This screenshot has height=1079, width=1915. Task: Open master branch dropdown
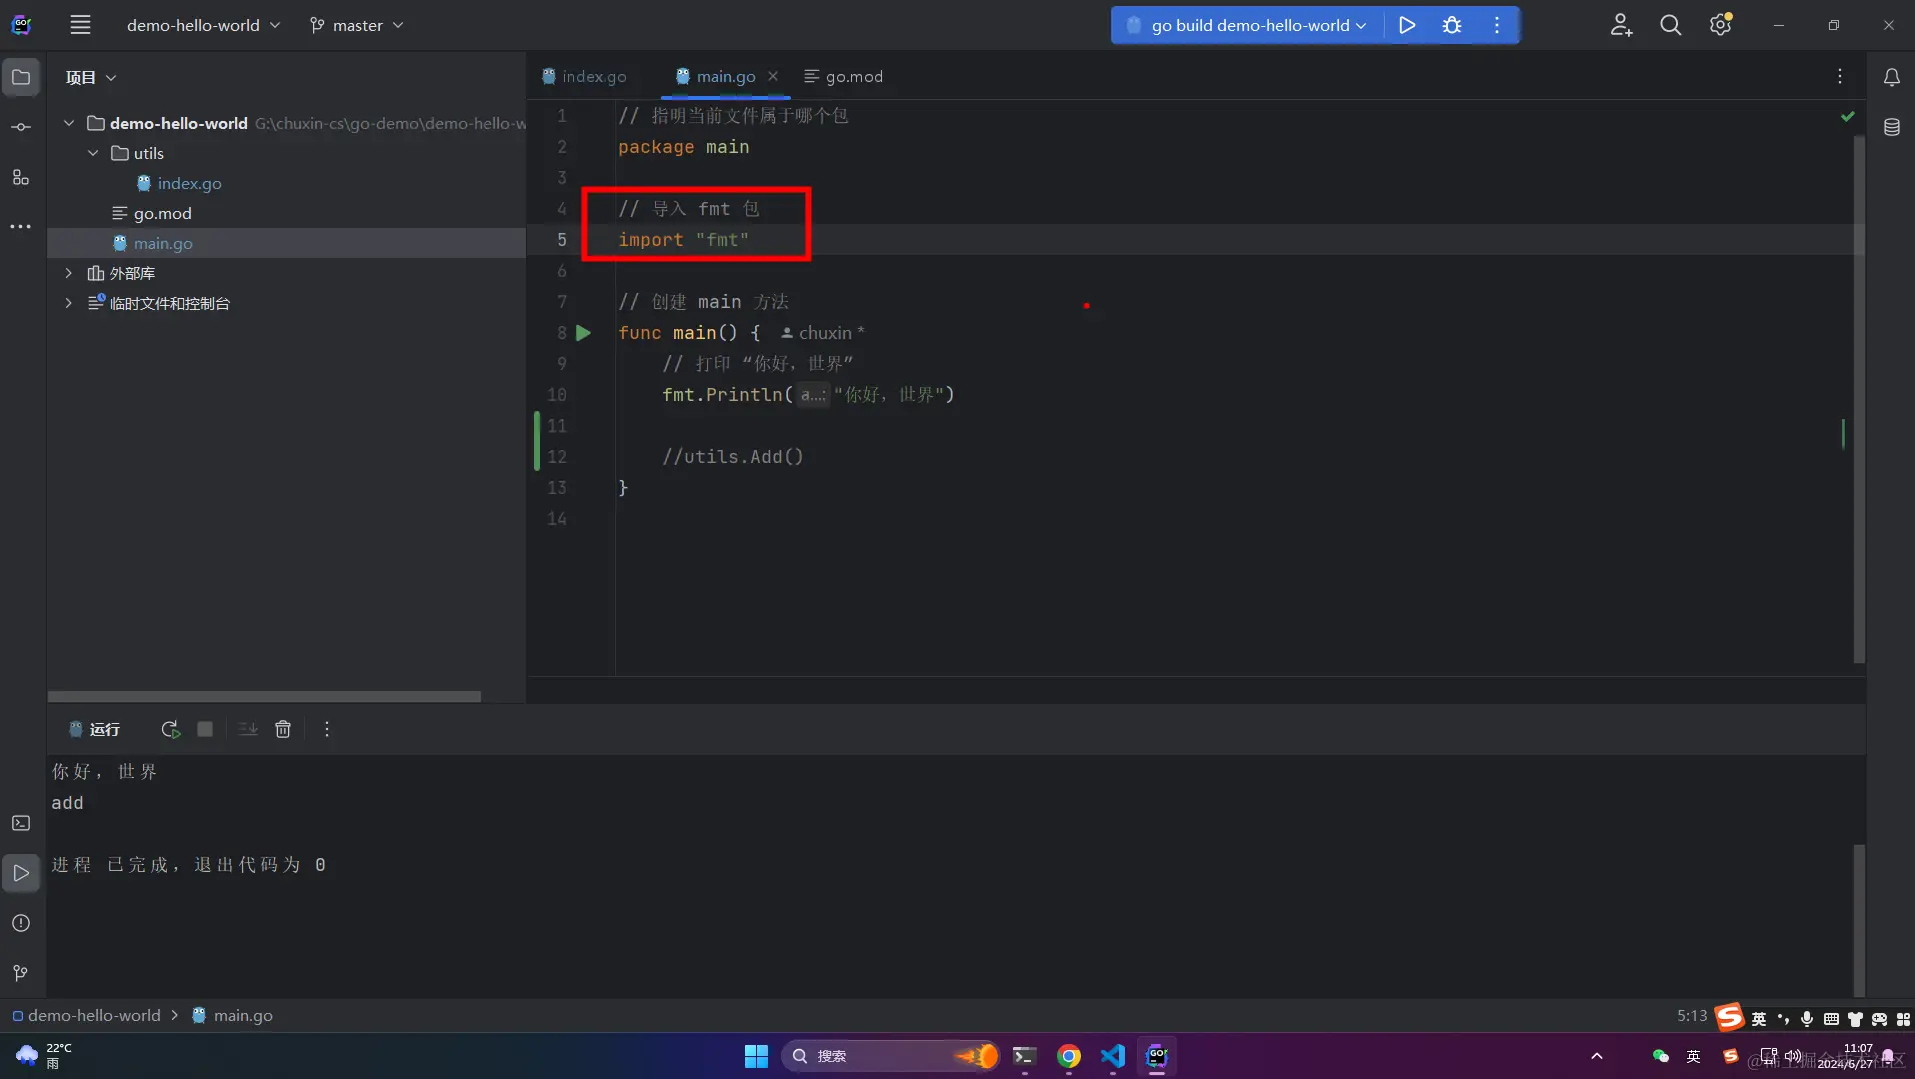357,25
